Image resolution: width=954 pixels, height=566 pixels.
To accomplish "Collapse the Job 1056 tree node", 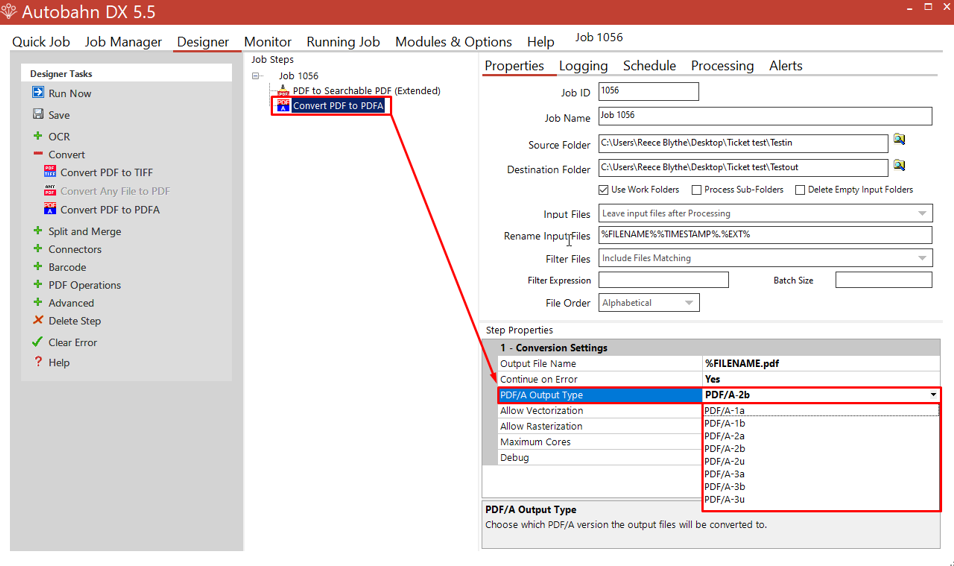I will [x=256, y=76].
